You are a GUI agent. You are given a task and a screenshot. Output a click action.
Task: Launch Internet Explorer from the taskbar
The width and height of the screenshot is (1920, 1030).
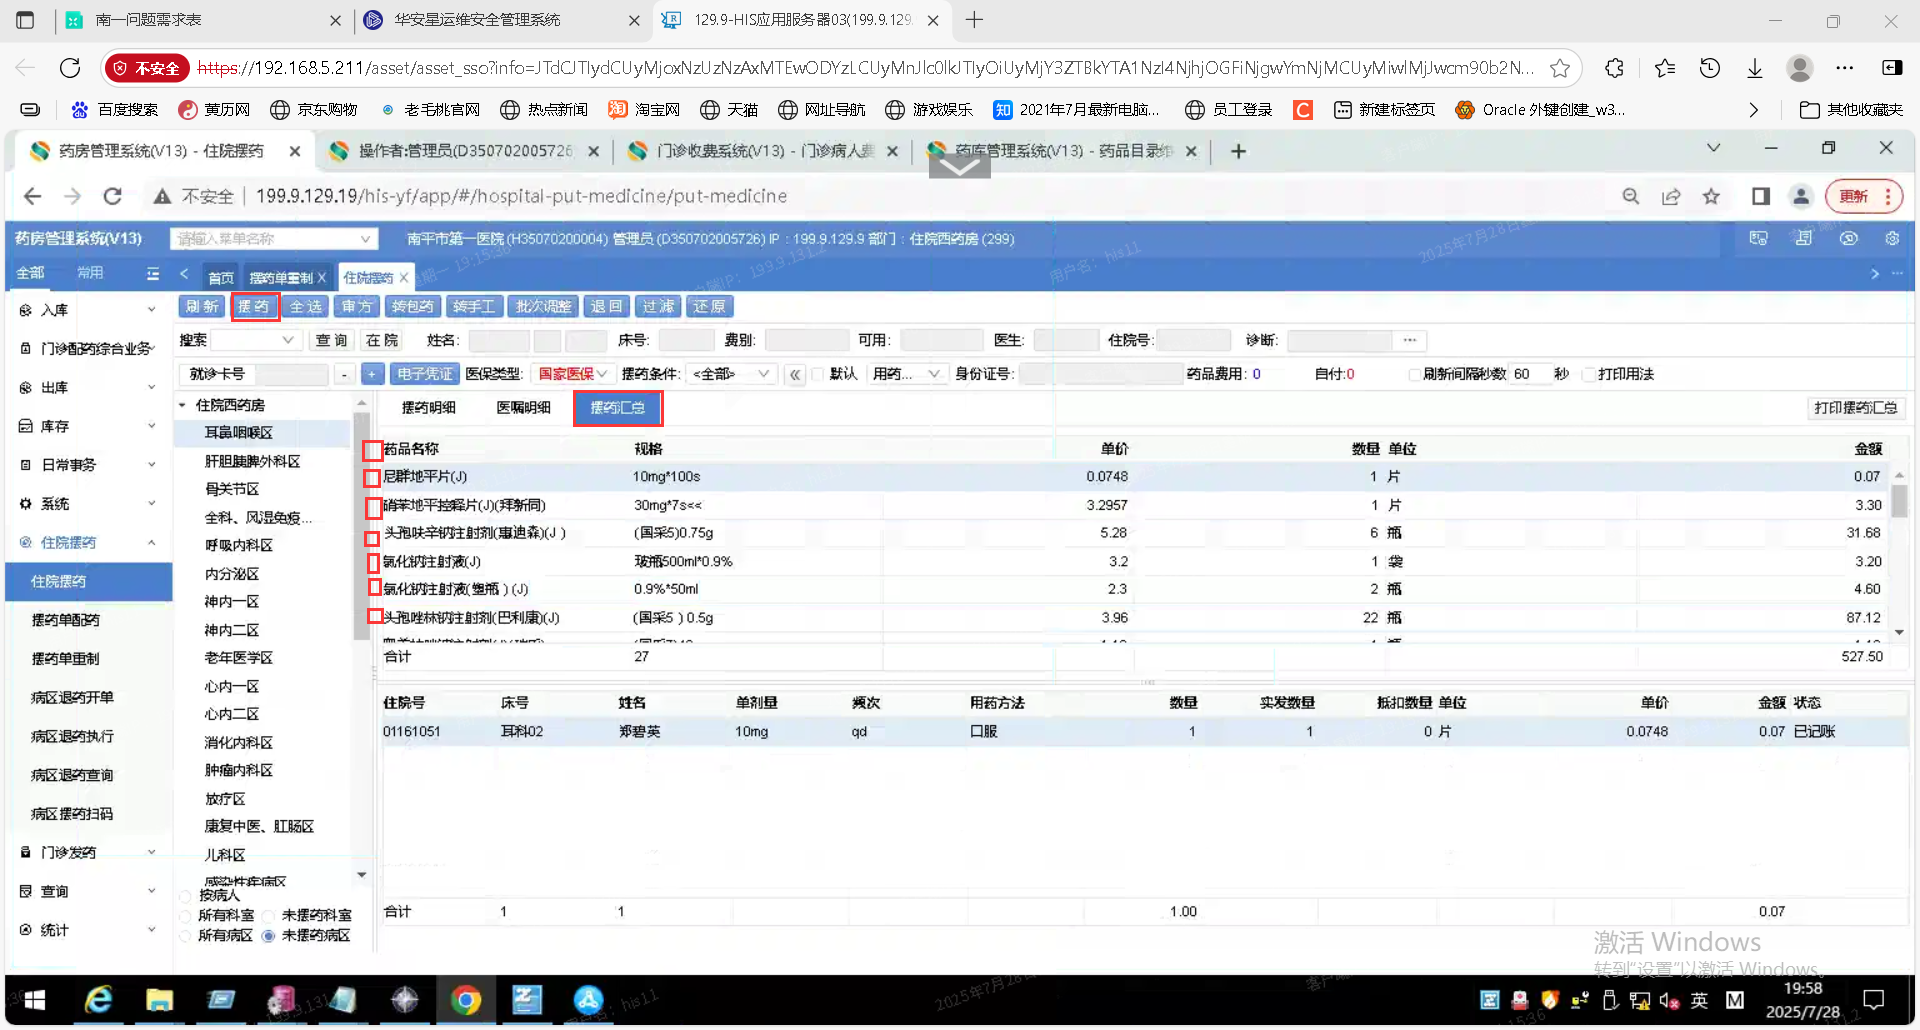(x=98, y=1000)
